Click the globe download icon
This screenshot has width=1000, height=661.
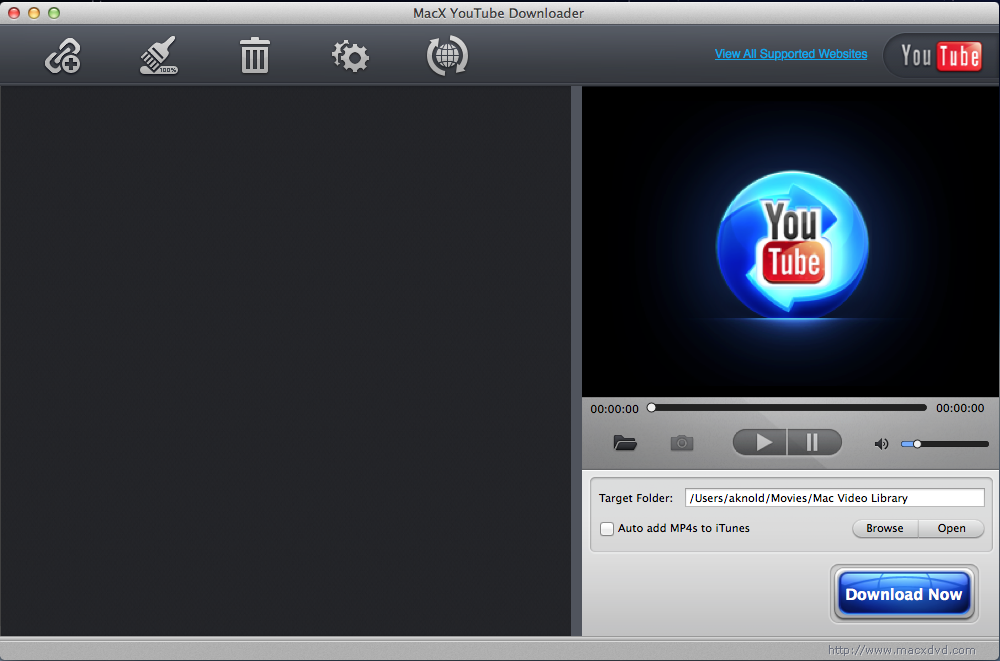(447, 56)
